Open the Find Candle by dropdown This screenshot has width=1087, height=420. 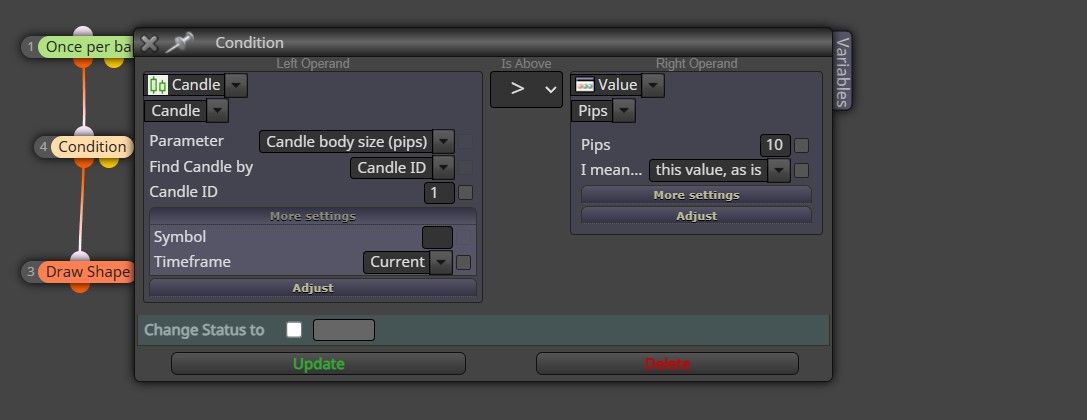coord(444,168)
